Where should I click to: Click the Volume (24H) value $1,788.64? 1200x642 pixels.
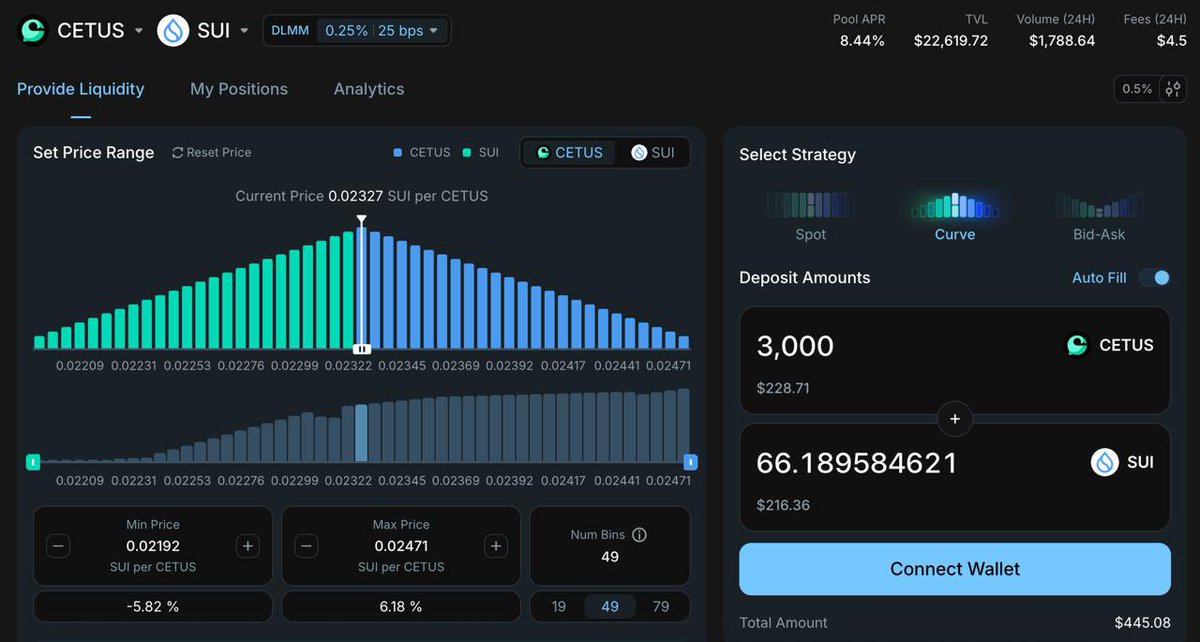(1062, 41)
